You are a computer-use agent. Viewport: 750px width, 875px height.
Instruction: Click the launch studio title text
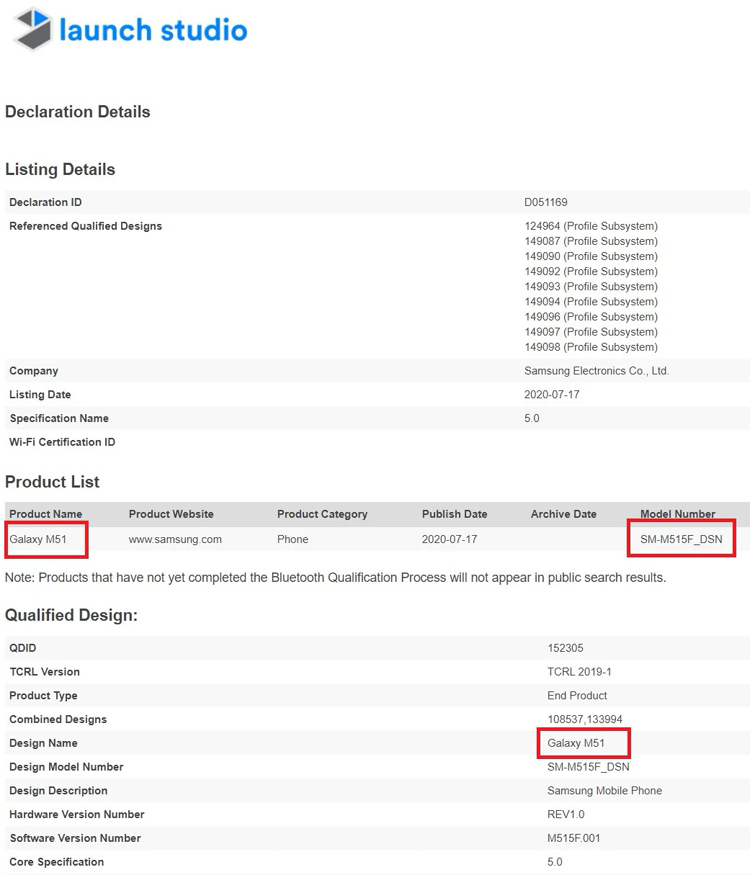(x=152, y=30)
